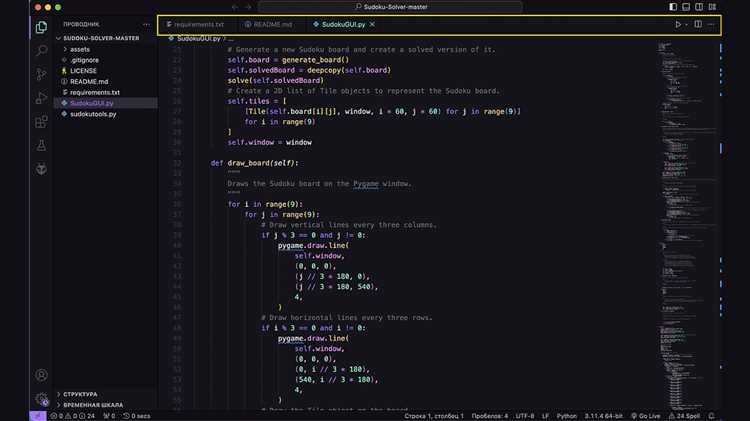Open the Run and Debug view

point(41,98)
